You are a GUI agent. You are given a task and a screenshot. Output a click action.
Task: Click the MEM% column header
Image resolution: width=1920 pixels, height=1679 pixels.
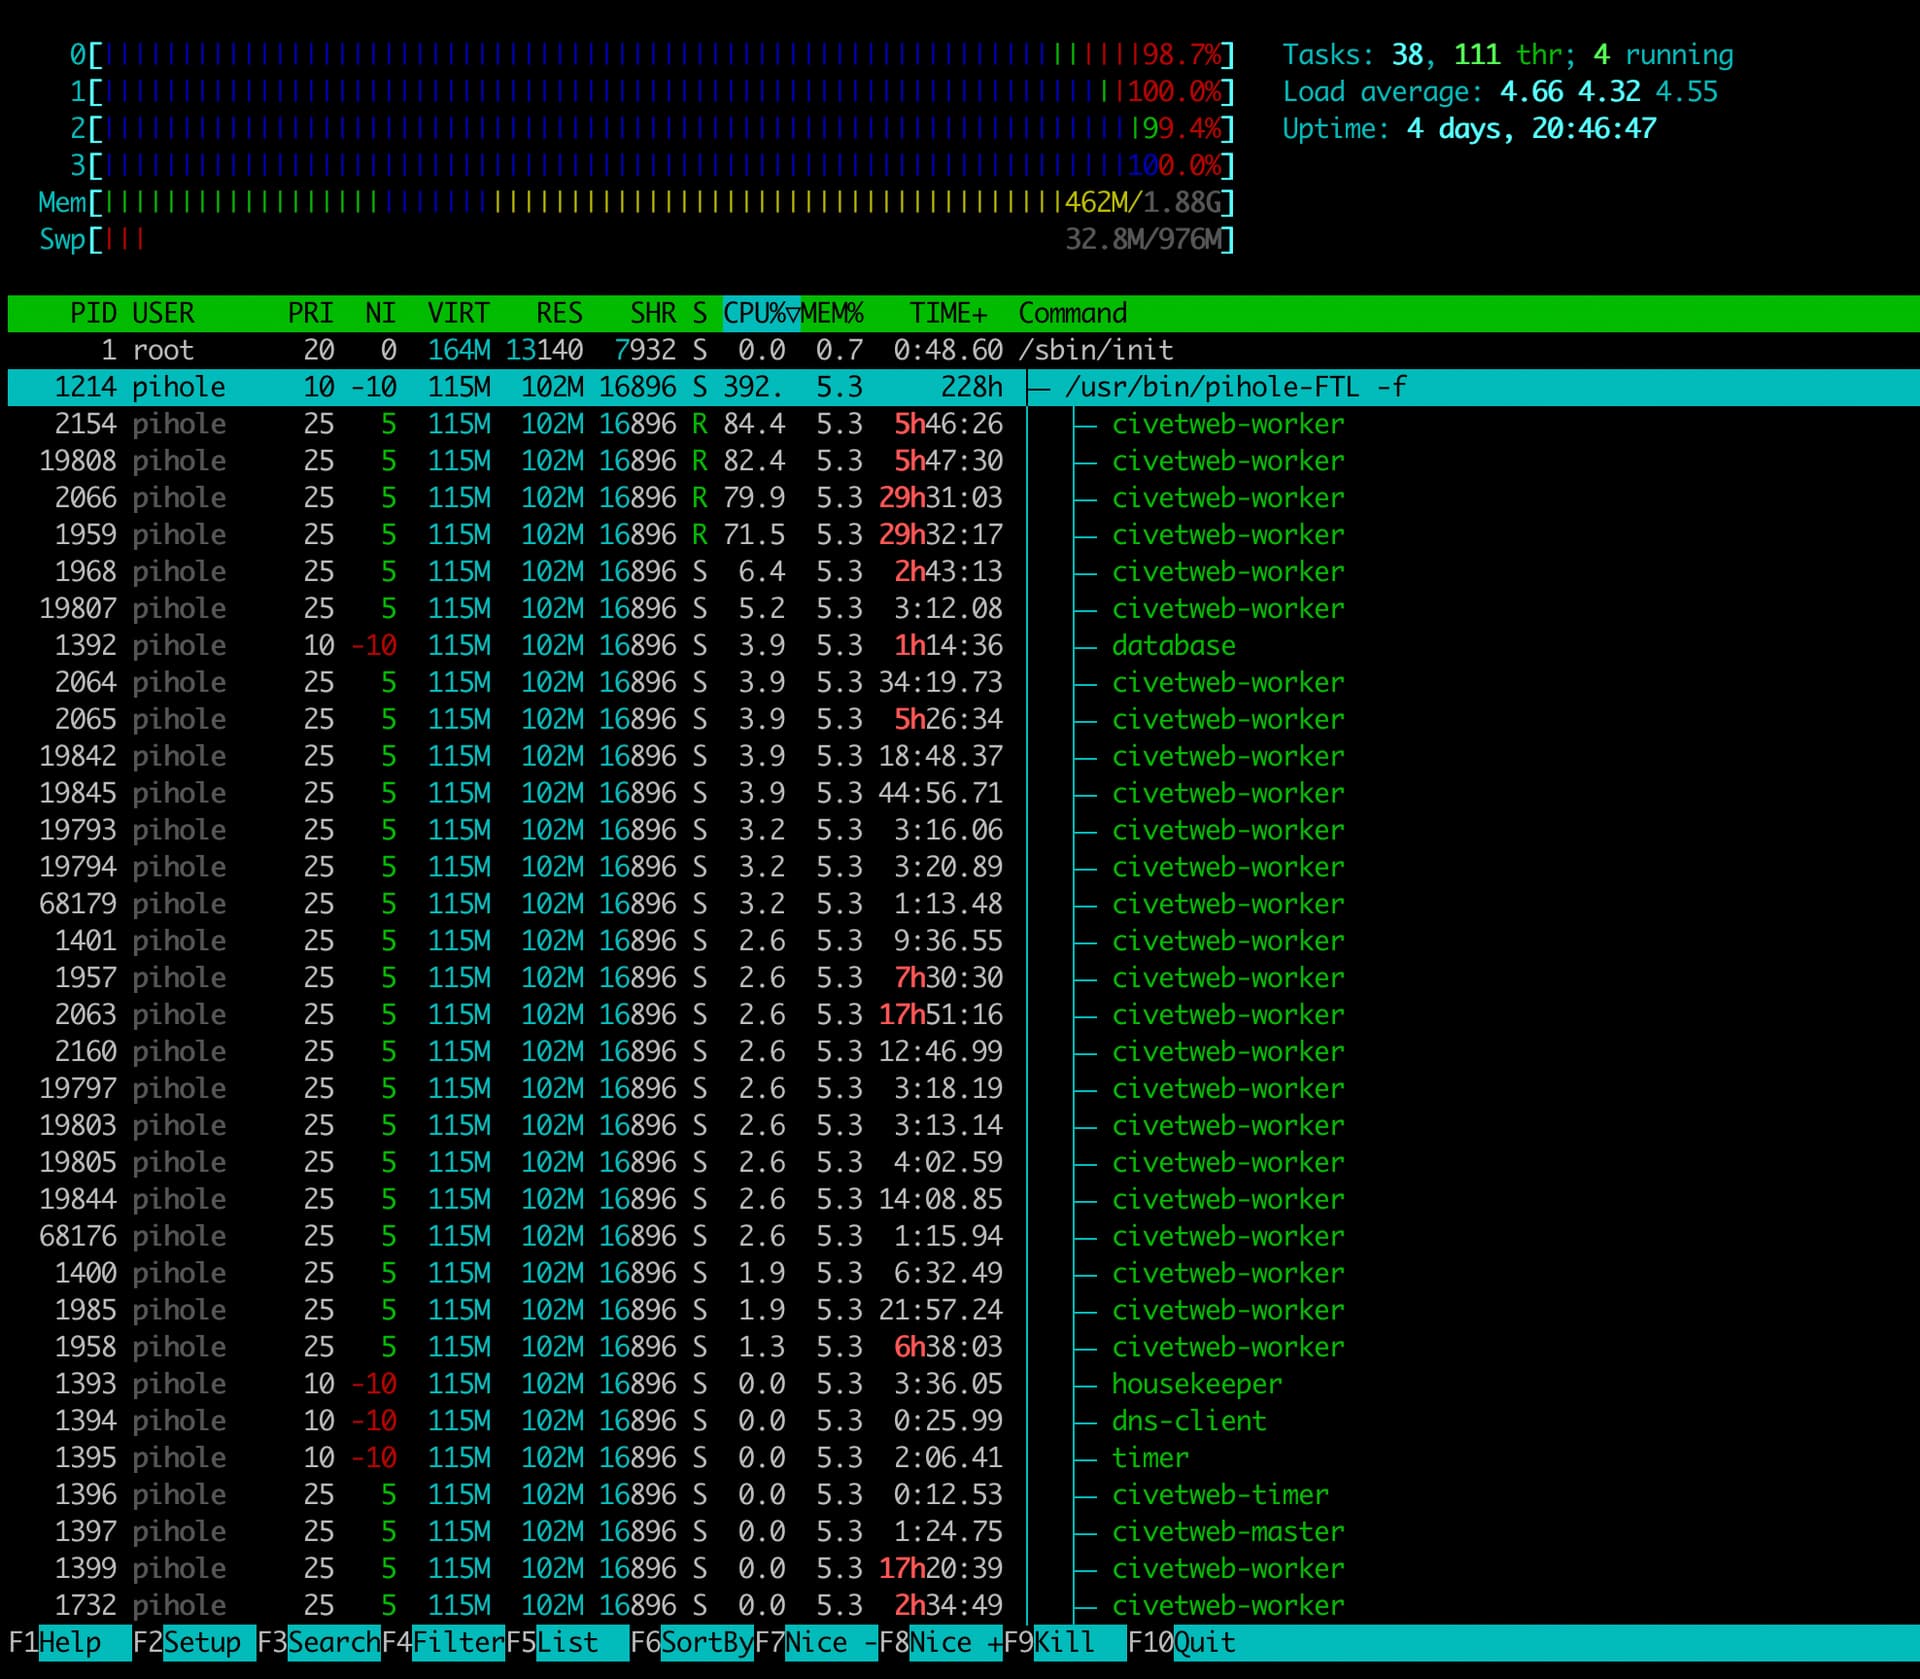tap(832, 314)
